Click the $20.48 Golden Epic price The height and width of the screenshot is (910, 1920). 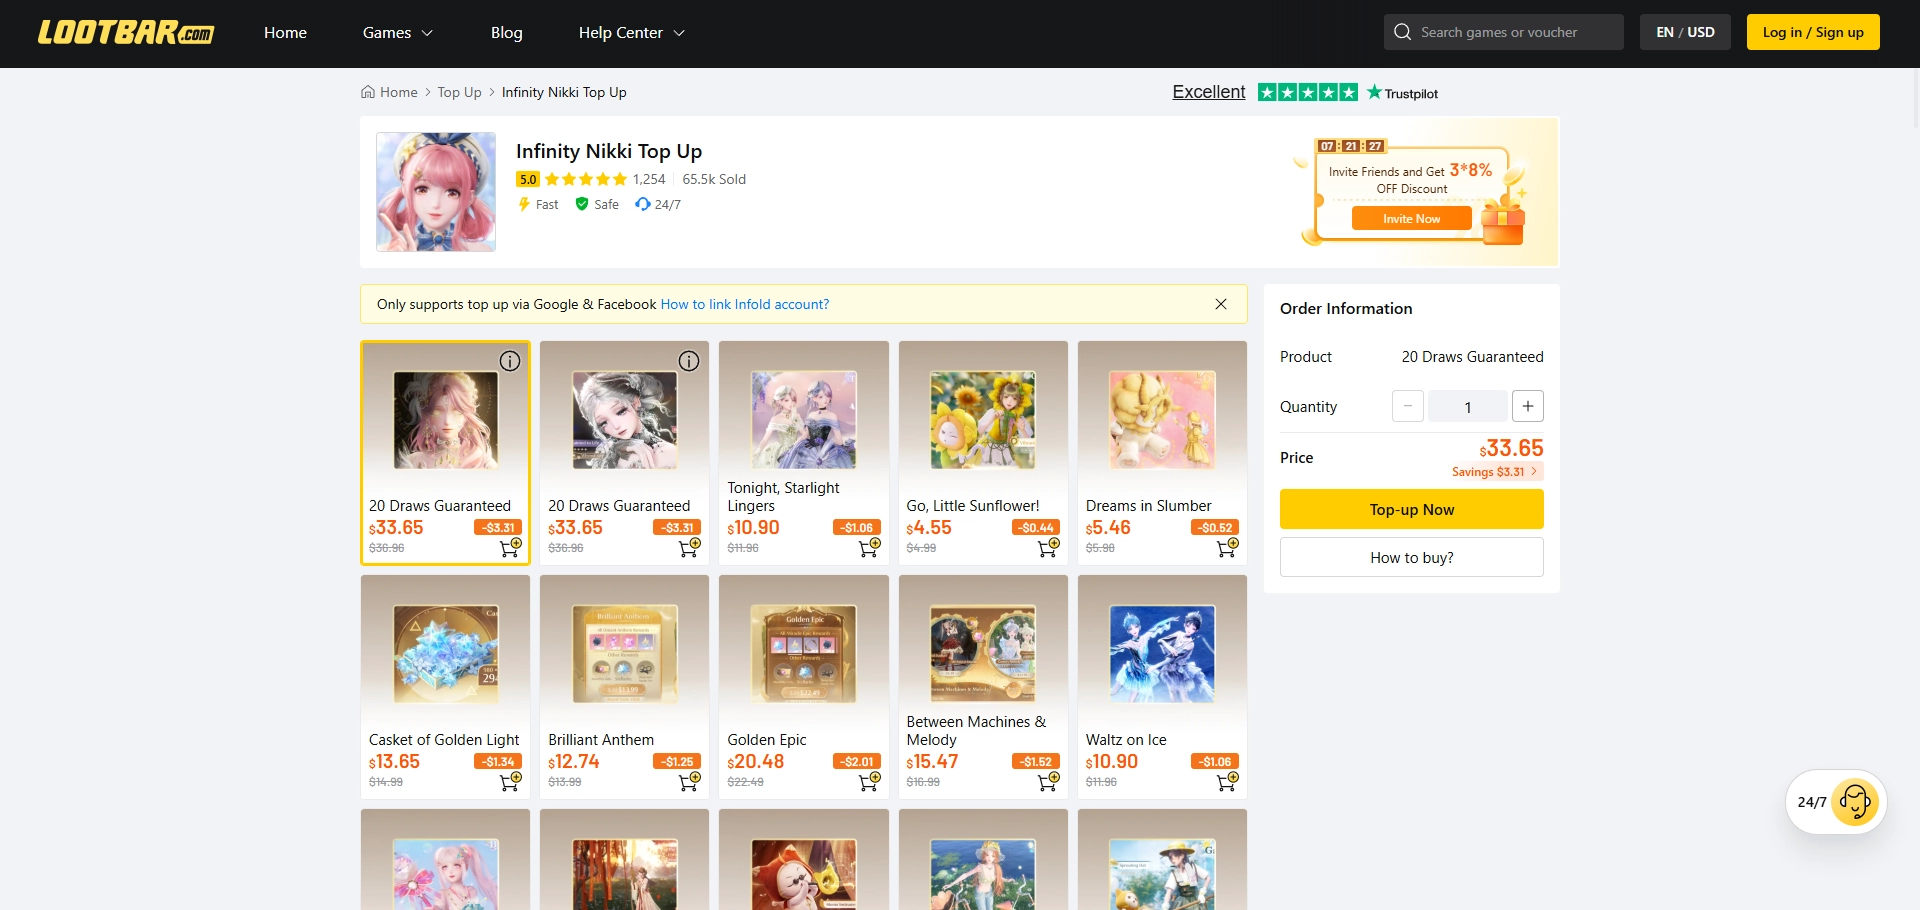pyautogui.click(x=756, y=761)
